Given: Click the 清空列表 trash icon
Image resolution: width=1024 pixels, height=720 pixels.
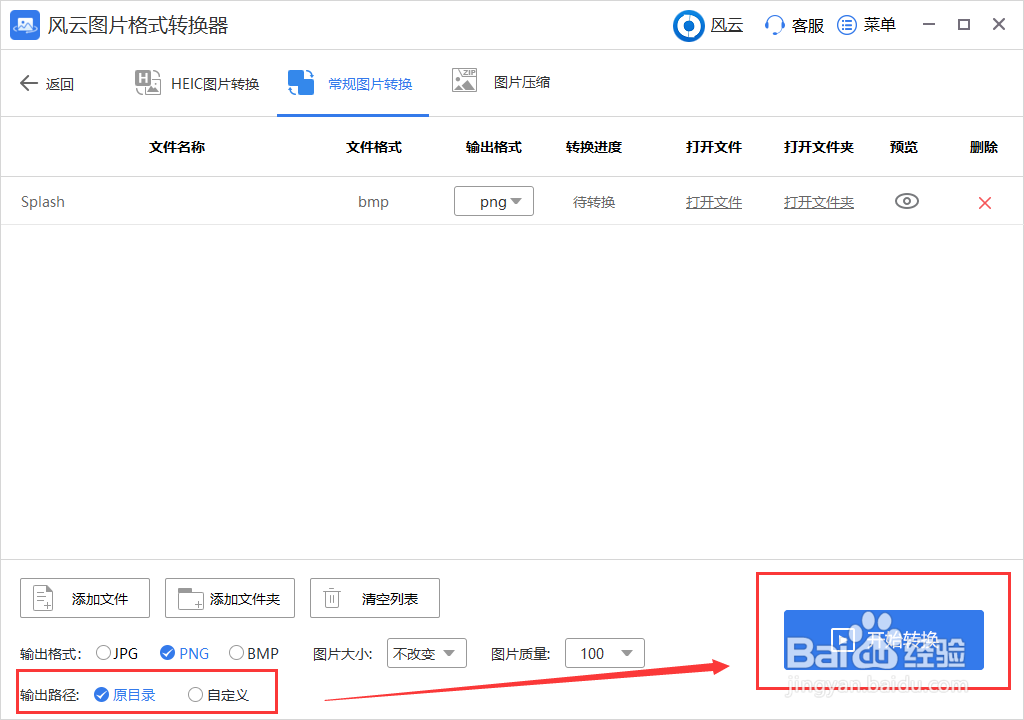Looking at the screenshot, I should 331,598.
